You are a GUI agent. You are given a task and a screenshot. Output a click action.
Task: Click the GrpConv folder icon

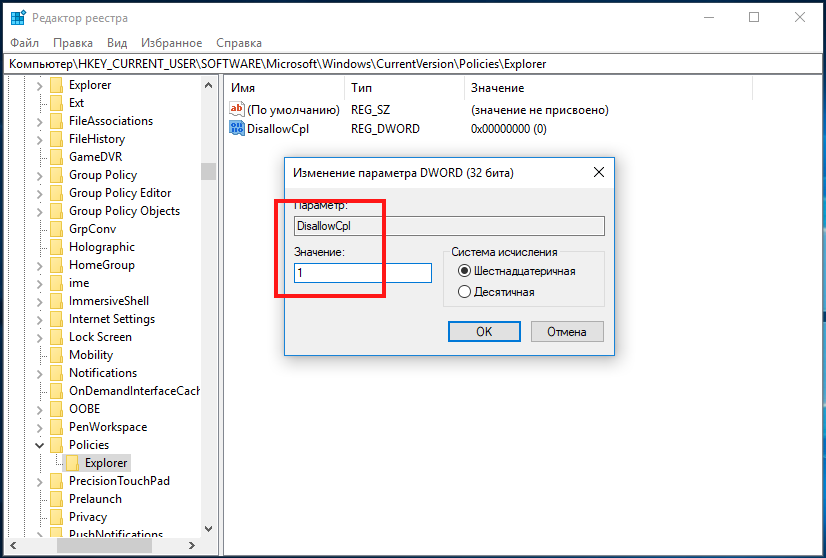click(56, 229)
